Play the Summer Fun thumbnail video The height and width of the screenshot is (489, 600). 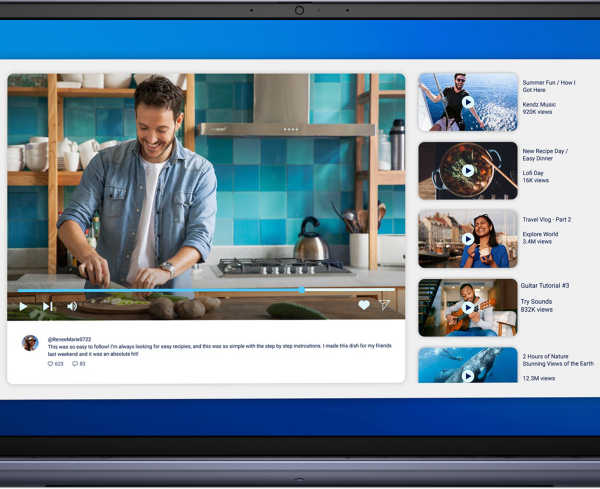coord(468,102)
